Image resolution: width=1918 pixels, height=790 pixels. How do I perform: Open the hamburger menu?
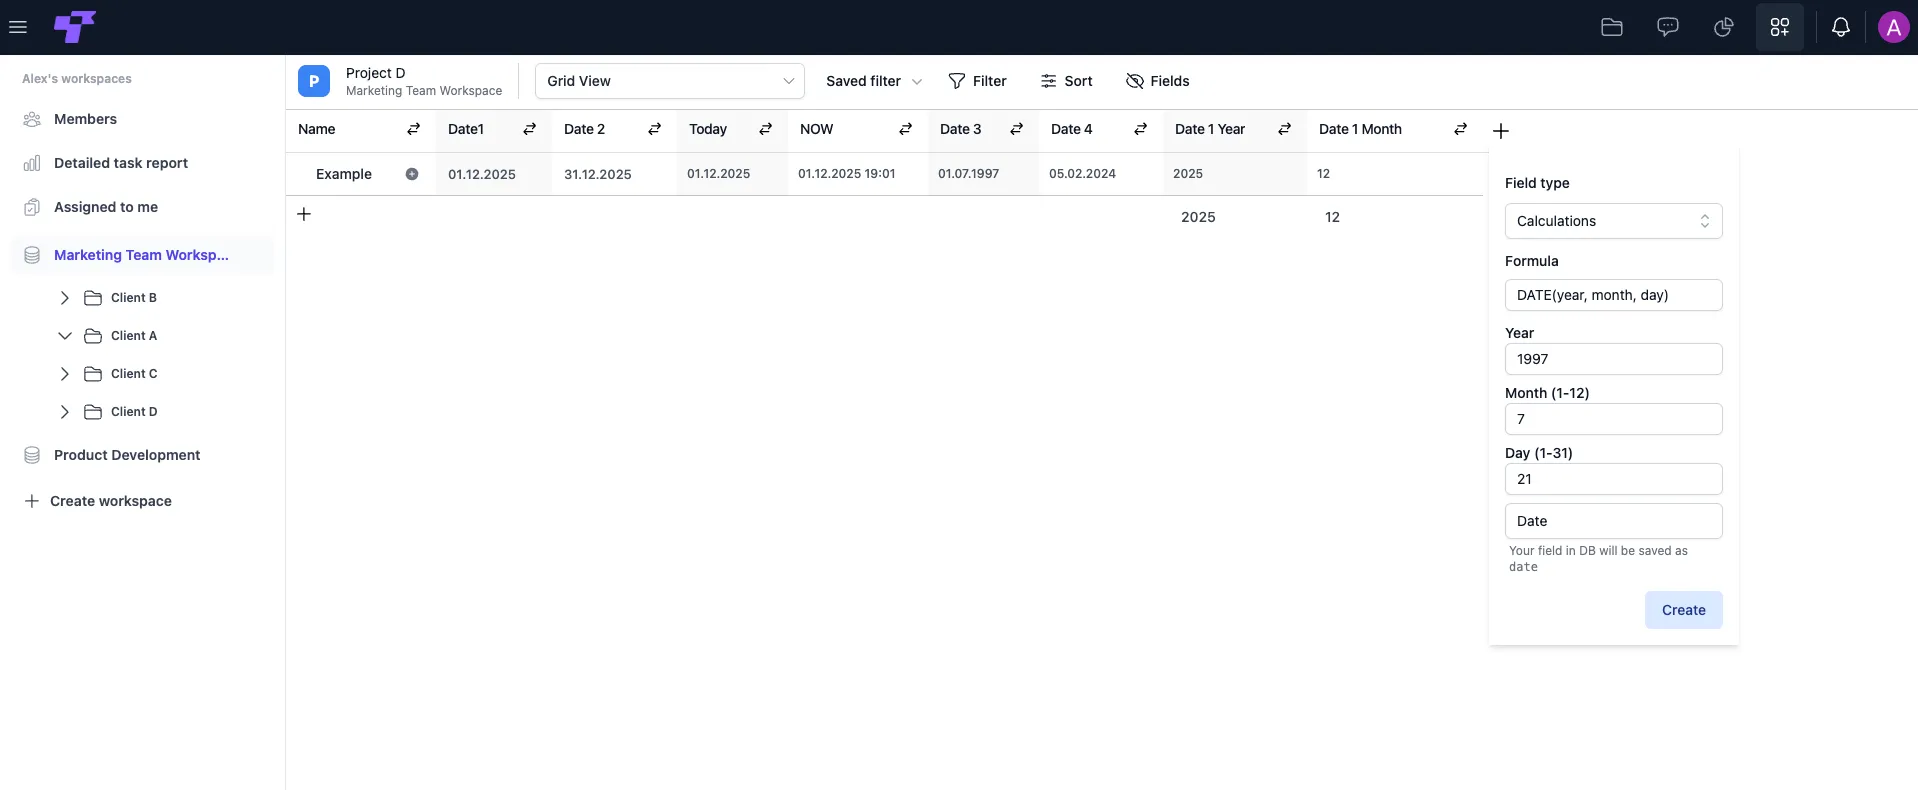pyautogui.click(x=18, y=27)
